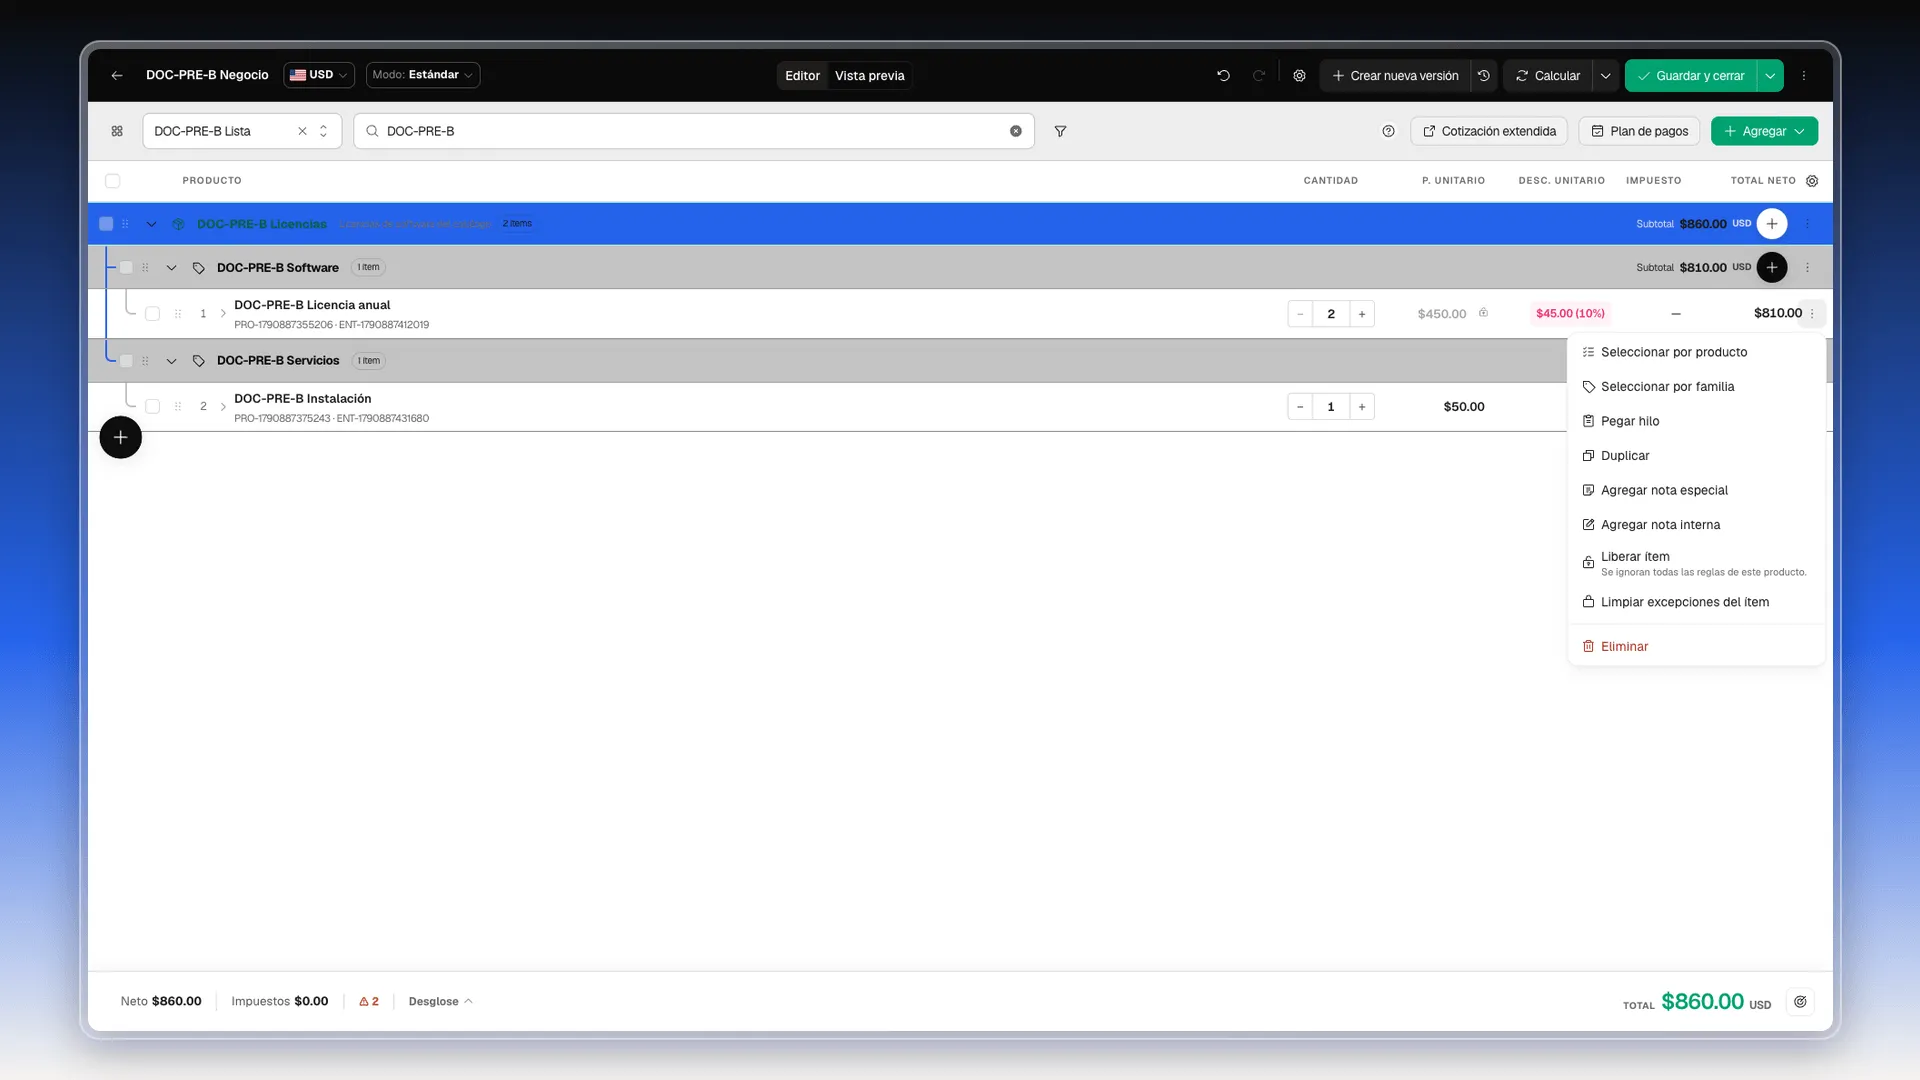
Task: Click the grid view icon beside list selector
Action: (117, 131)
